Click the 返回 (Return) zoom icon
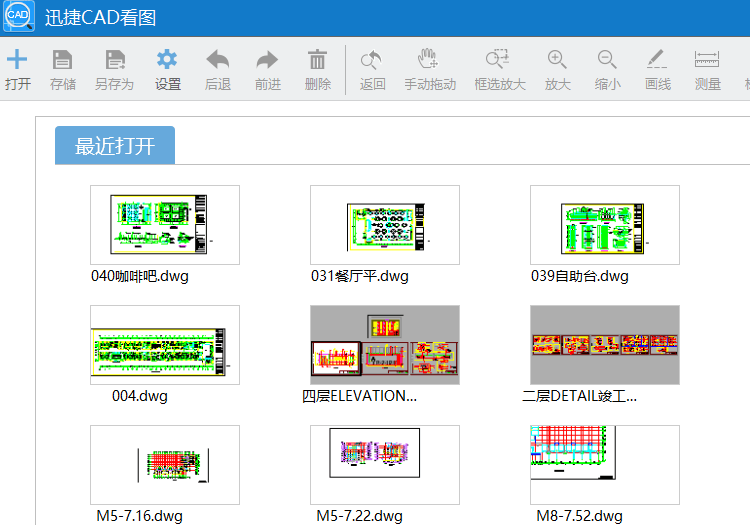The height and width of the screenshot is (525, 750). coord(372,60)
